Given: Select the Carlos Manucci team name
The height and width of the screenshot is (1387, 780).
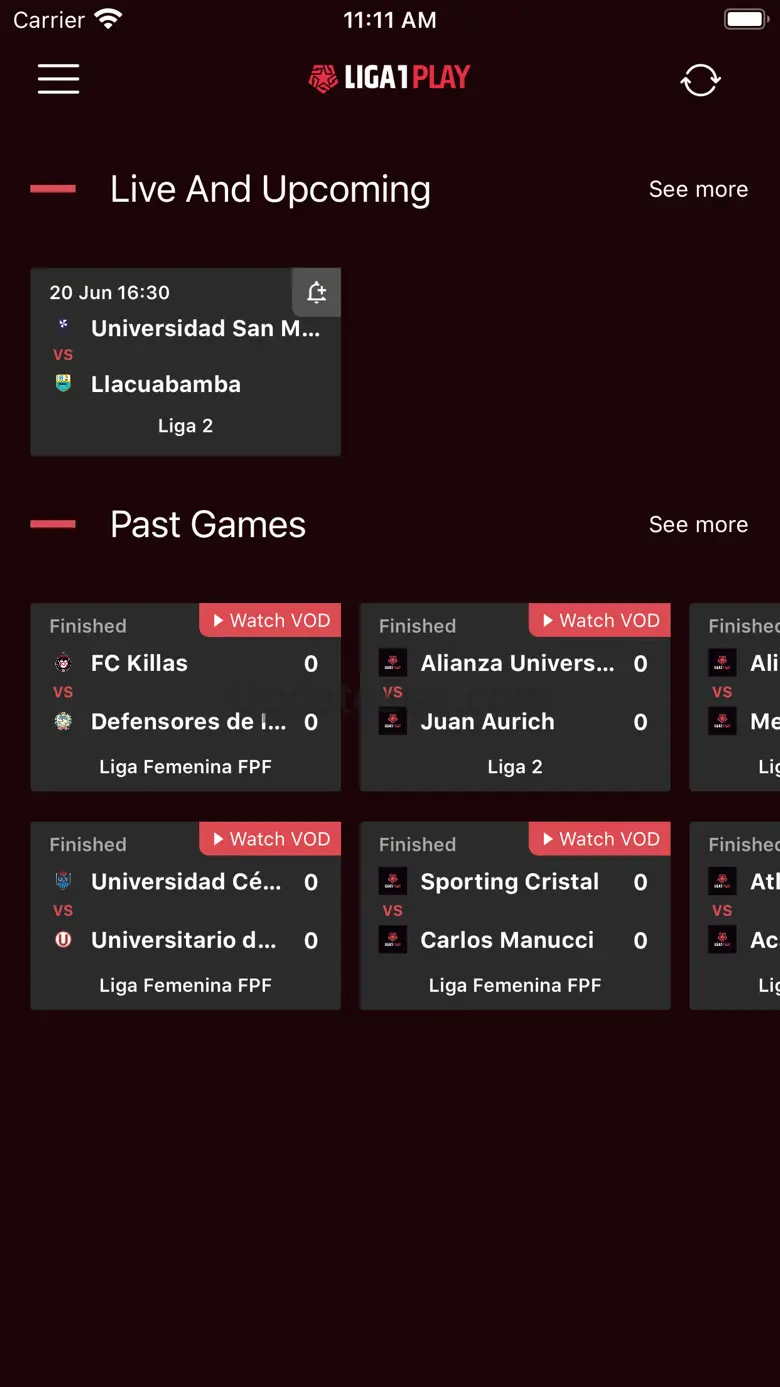Looking at the screenshot, I should pyautogui.click(x=507, y=940).
